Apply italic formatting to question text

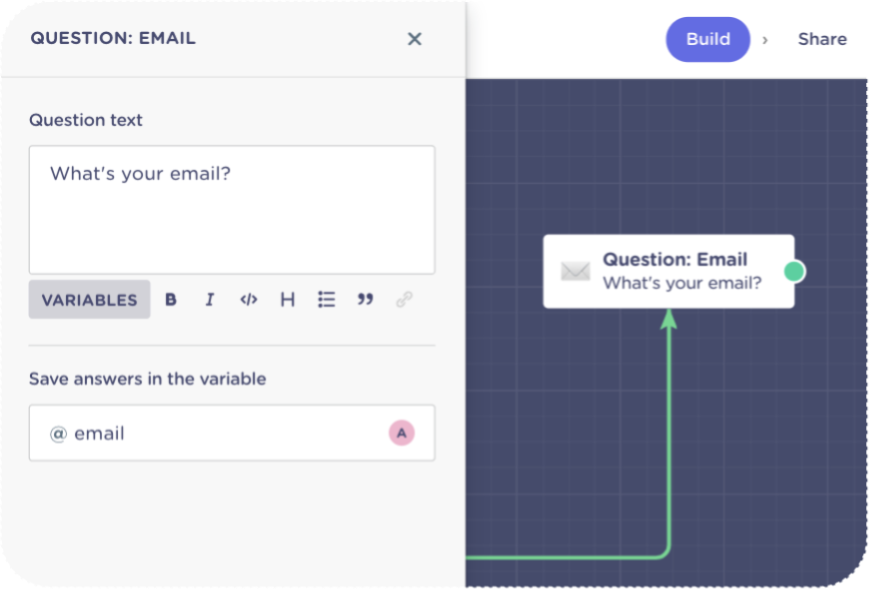(x=209, y=300)
